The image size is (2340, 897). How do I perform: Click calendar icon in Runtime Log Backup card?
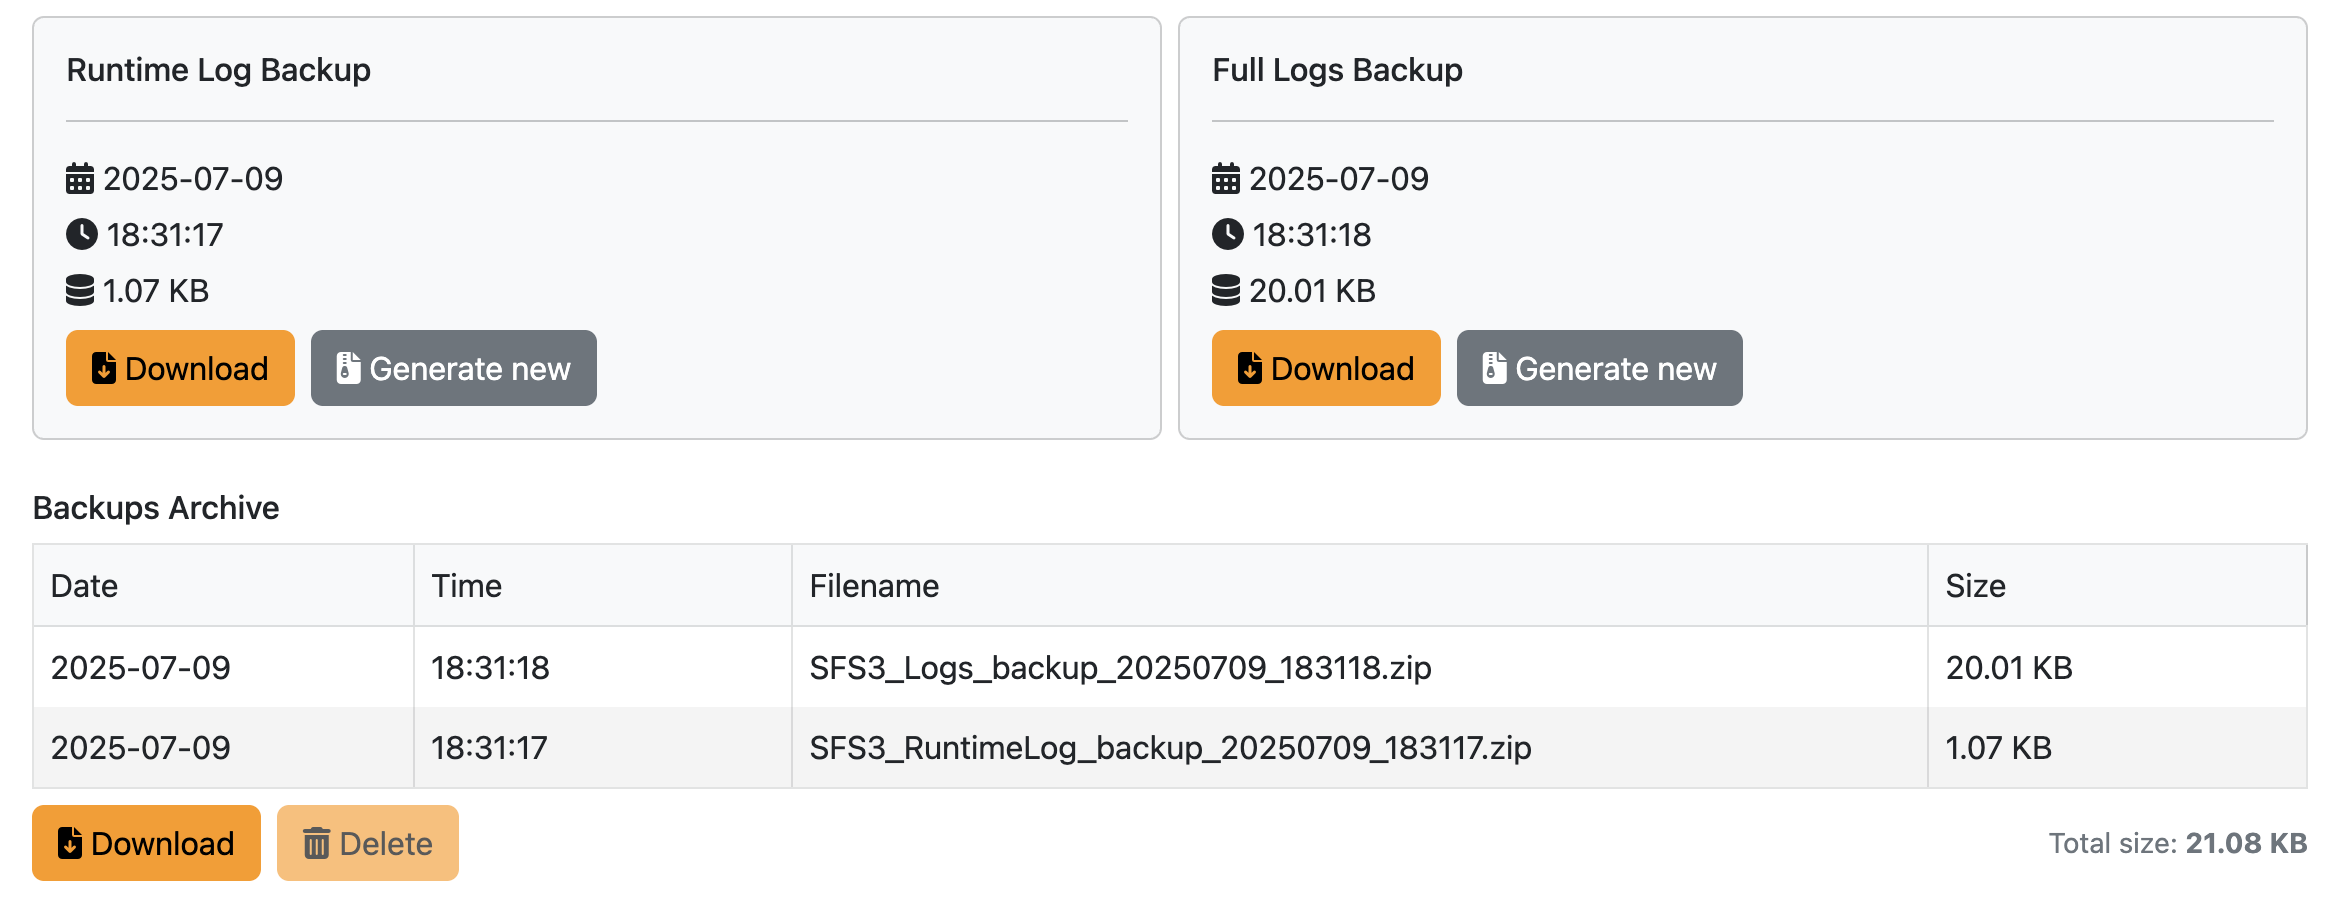(80, 179)
